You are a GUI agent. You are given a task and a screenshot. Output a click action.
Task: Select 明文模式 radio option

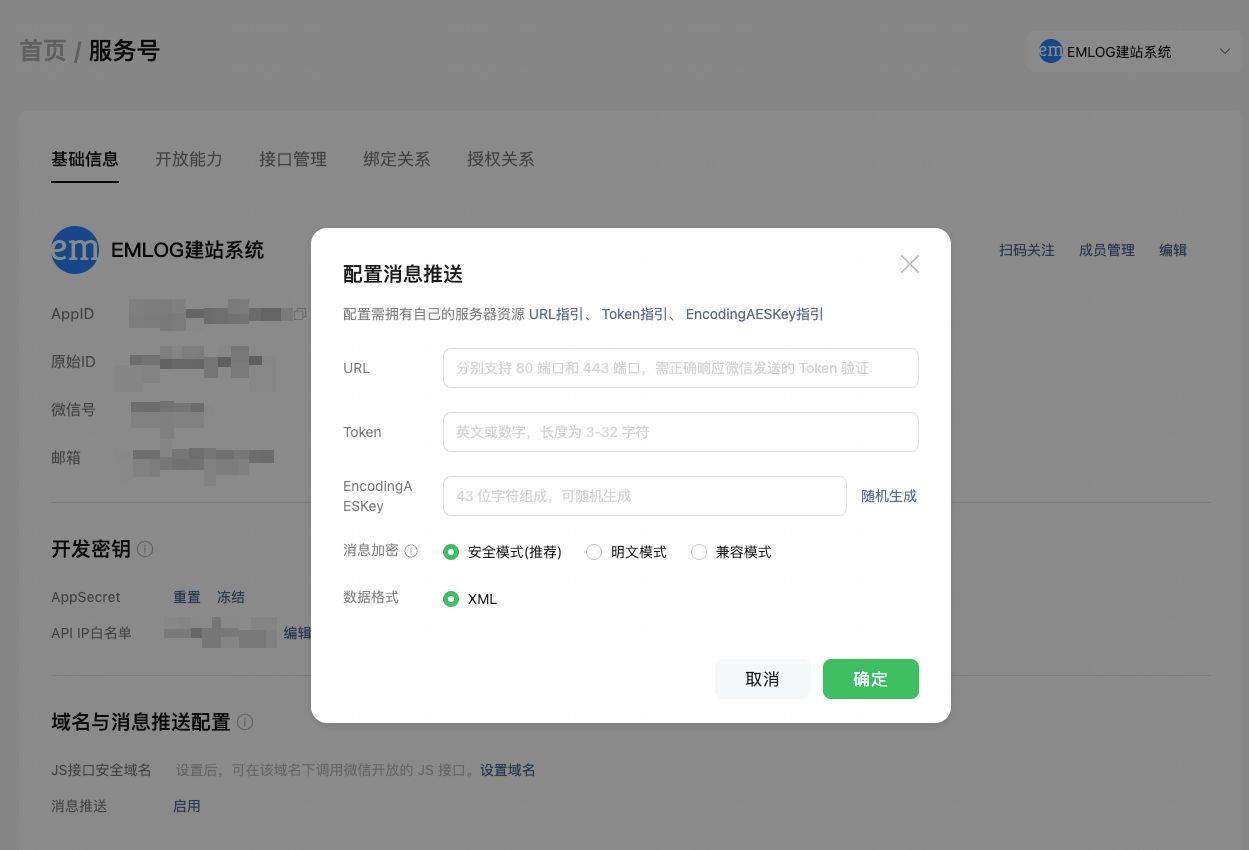pyautogui.click(x=594, y=552)
